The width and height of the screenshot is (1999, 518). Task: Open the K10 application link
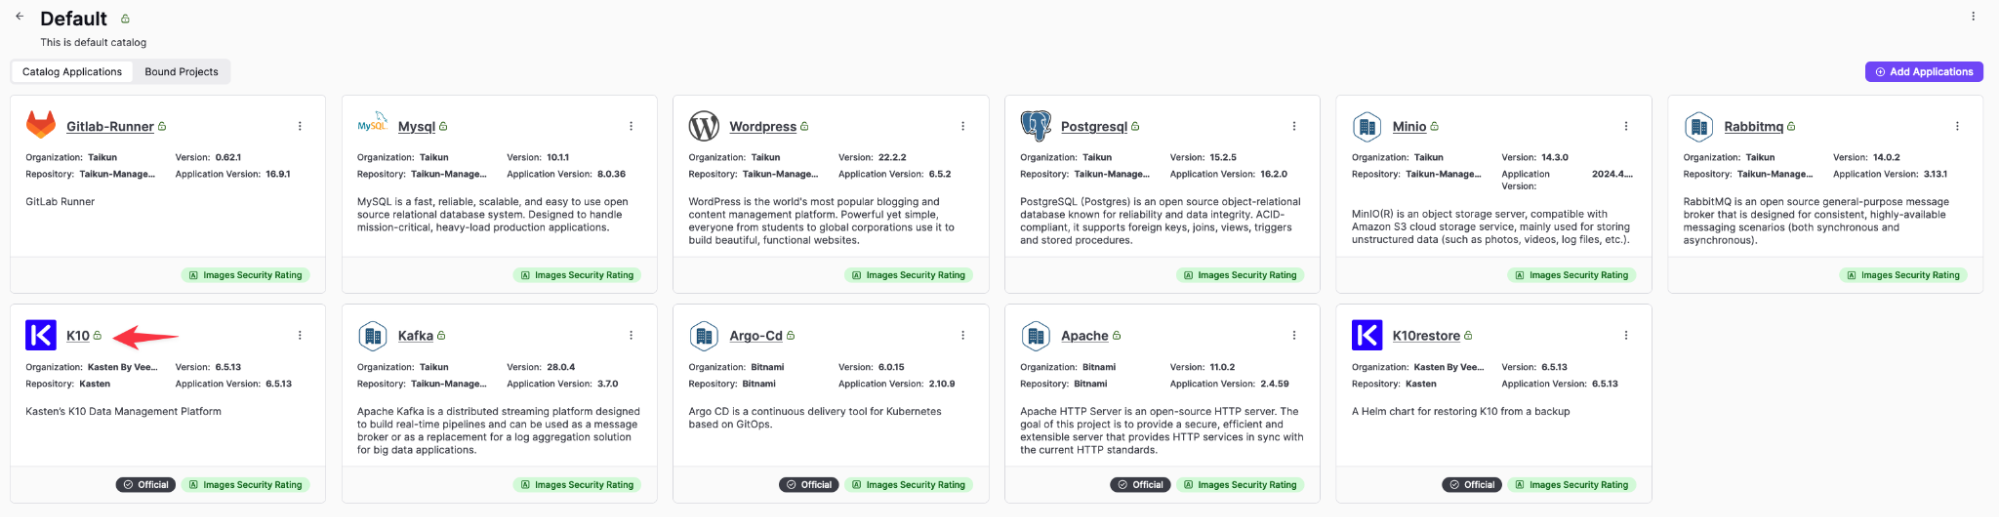pyautogui.click(x=78, y=336)
